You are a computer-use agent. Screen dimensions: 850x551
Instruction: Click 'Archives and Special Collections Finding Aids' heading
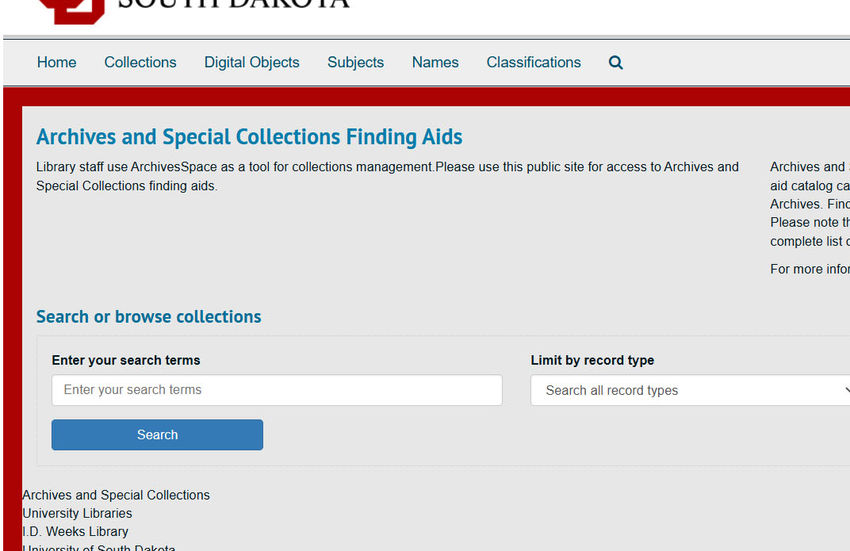[x=249, y=137]
